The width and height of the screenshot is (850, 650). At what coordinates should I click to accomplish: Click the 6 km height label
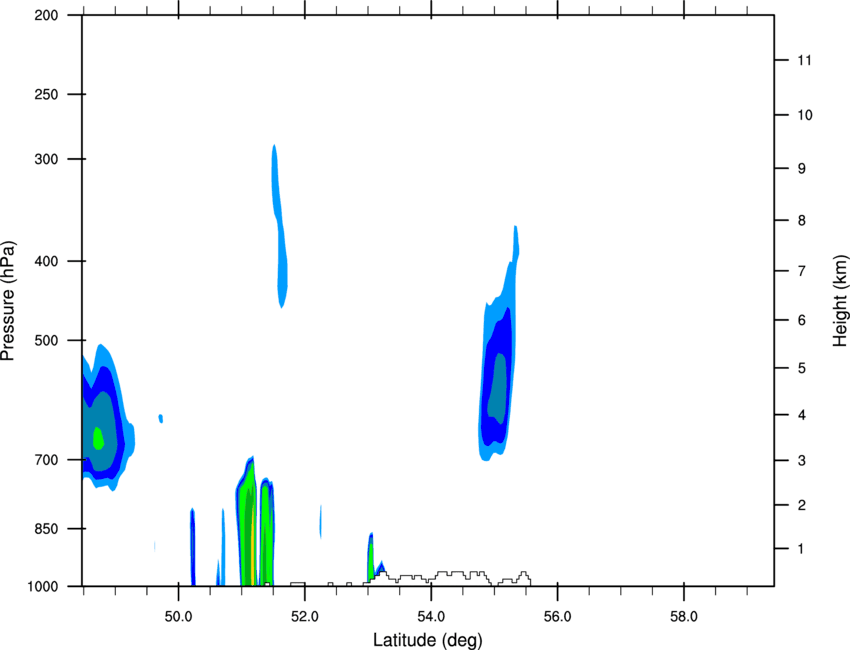click(802, 320)
